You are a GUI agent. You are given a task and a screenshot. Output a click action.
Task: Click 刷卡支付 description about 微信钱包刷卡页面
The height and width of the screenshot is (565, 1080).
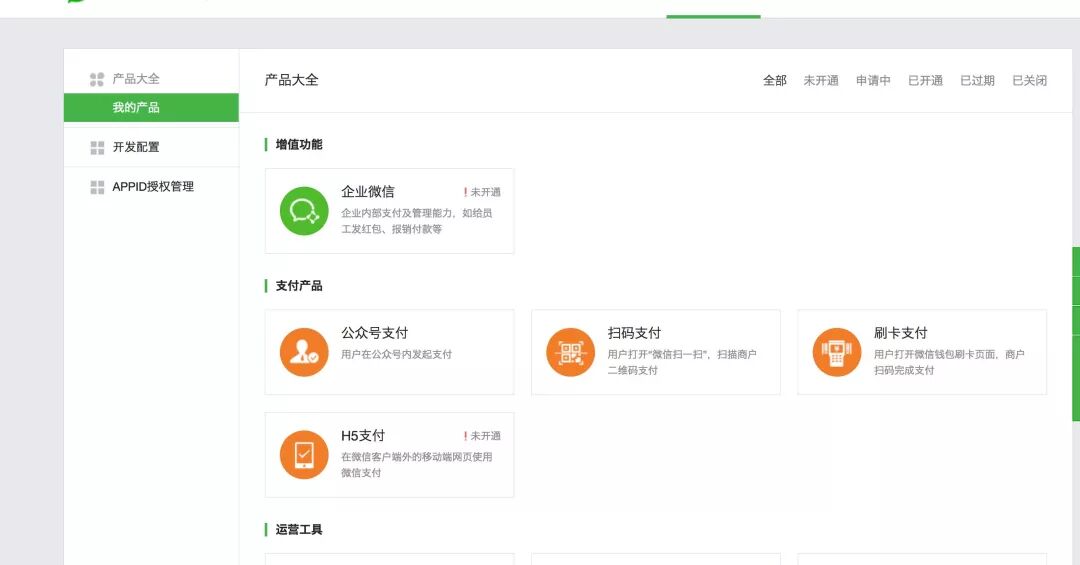[x=949, y=362]
